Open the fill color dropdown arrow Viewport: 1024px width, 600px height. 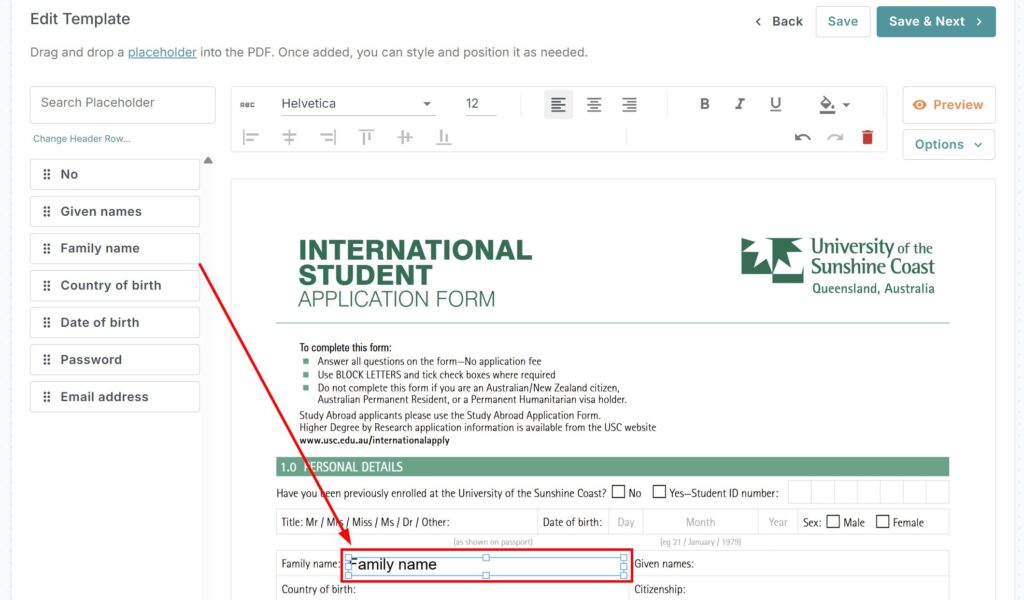coord(846,105)
